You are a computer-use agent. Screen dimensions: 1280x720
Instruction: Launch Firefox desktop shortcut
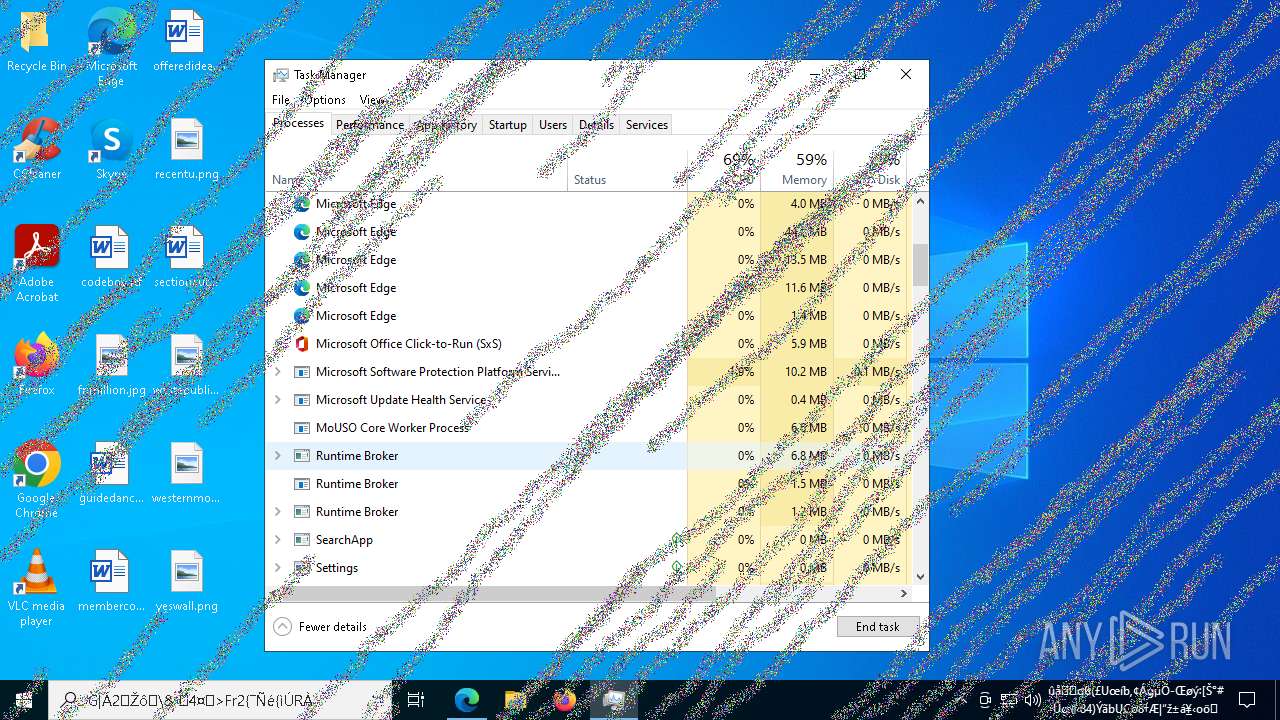tap(37, 365)
